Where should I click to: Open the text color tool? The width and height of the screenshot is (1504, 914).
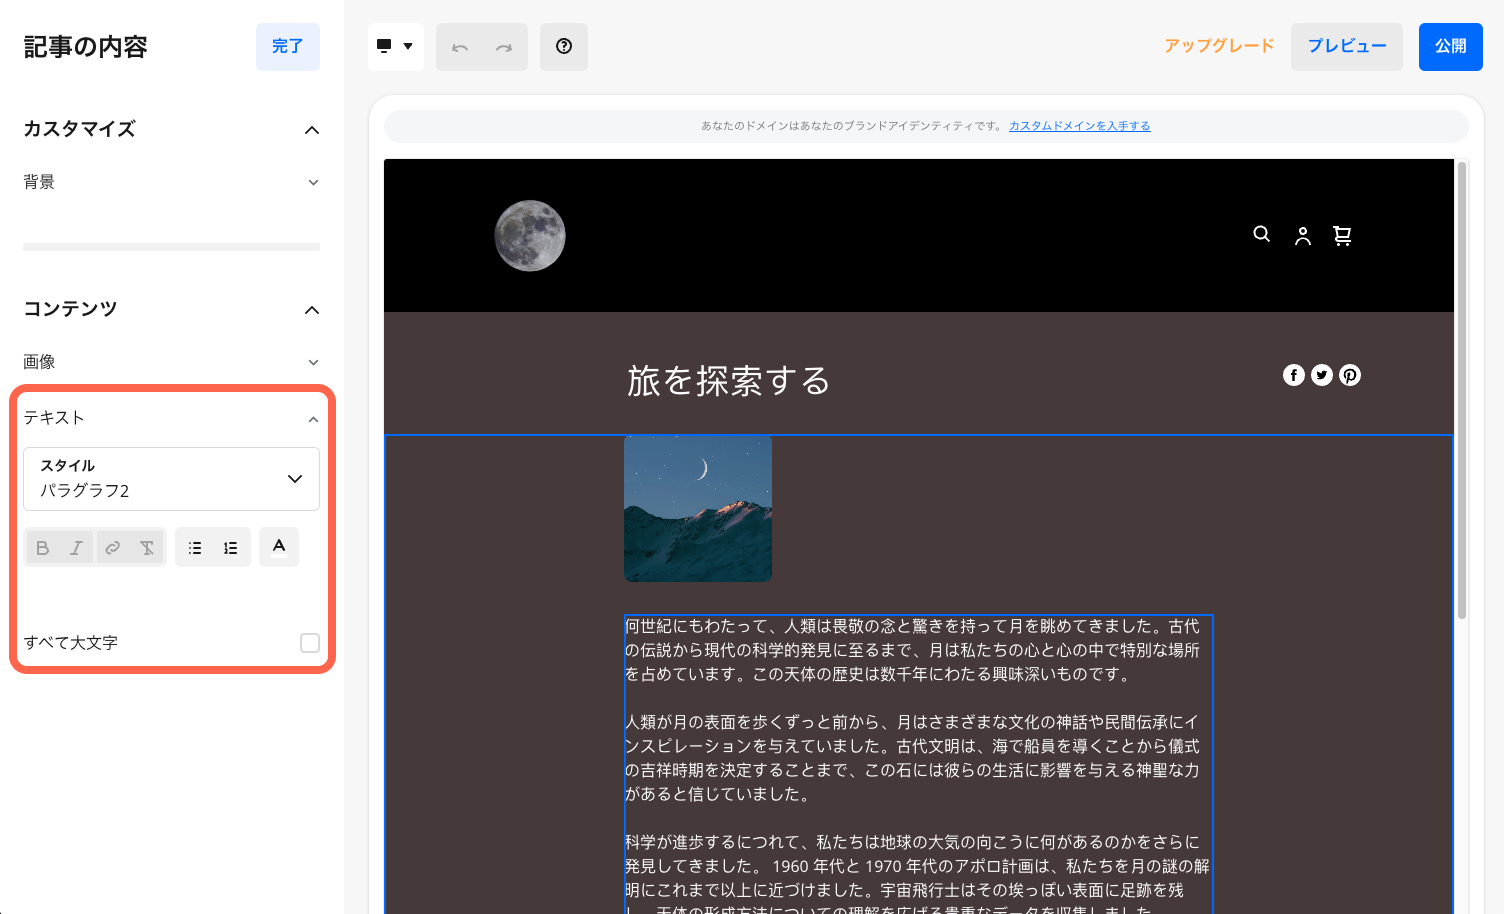pos(279,547)
